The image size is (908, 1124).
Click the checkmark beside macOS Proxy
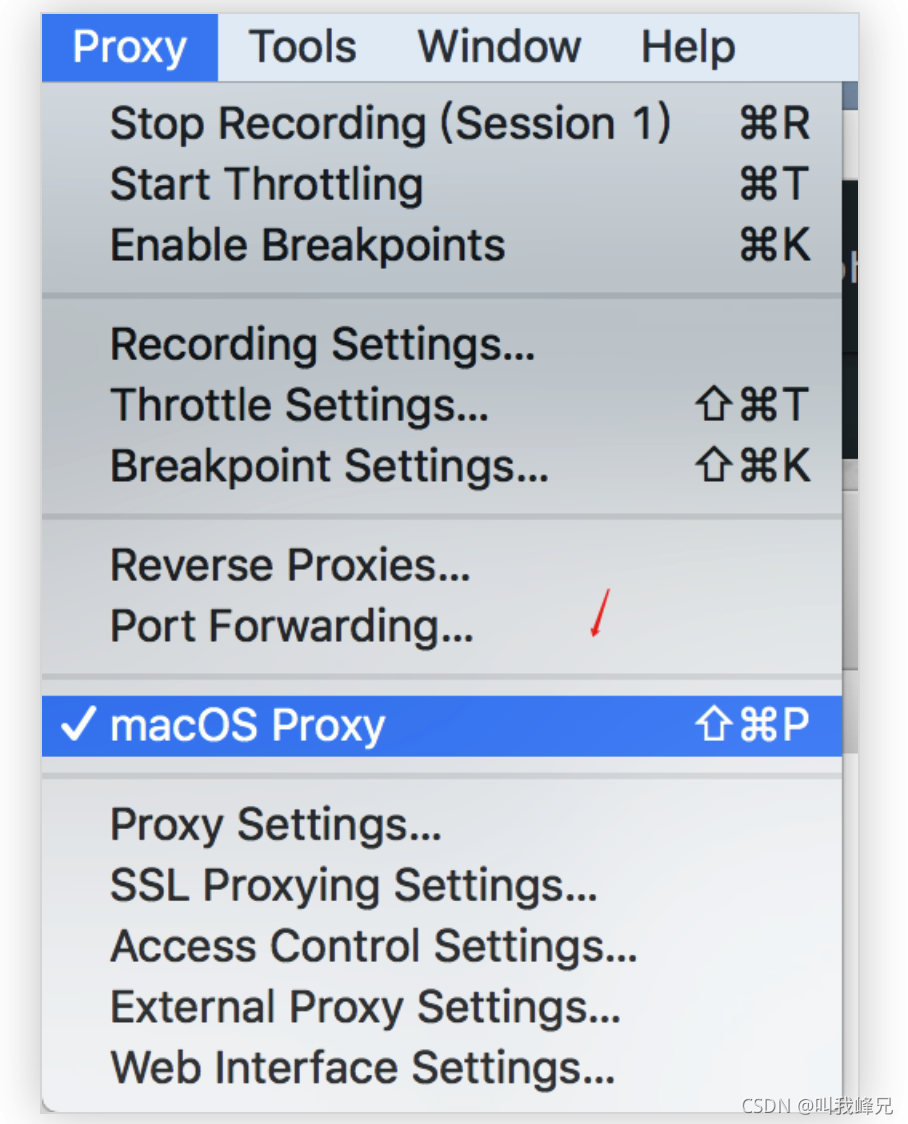[x=78, y=726]
